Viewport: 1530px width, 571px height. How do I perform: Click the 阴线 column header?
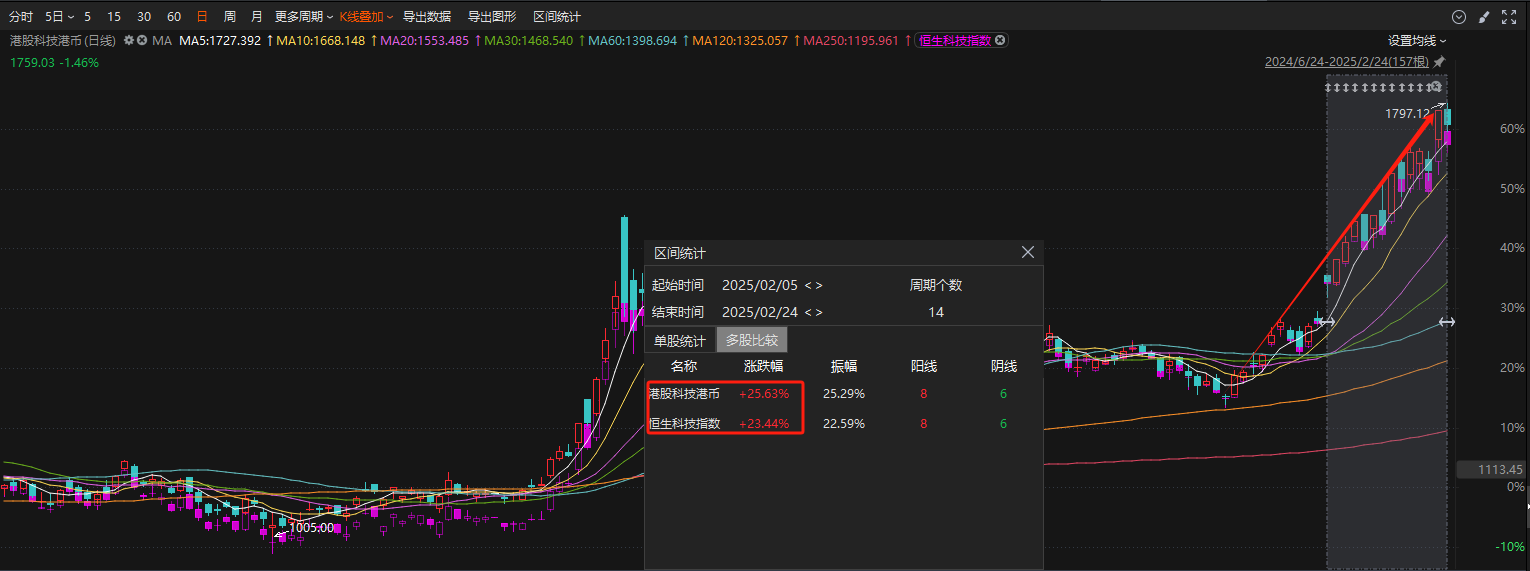pos(1004,367)
